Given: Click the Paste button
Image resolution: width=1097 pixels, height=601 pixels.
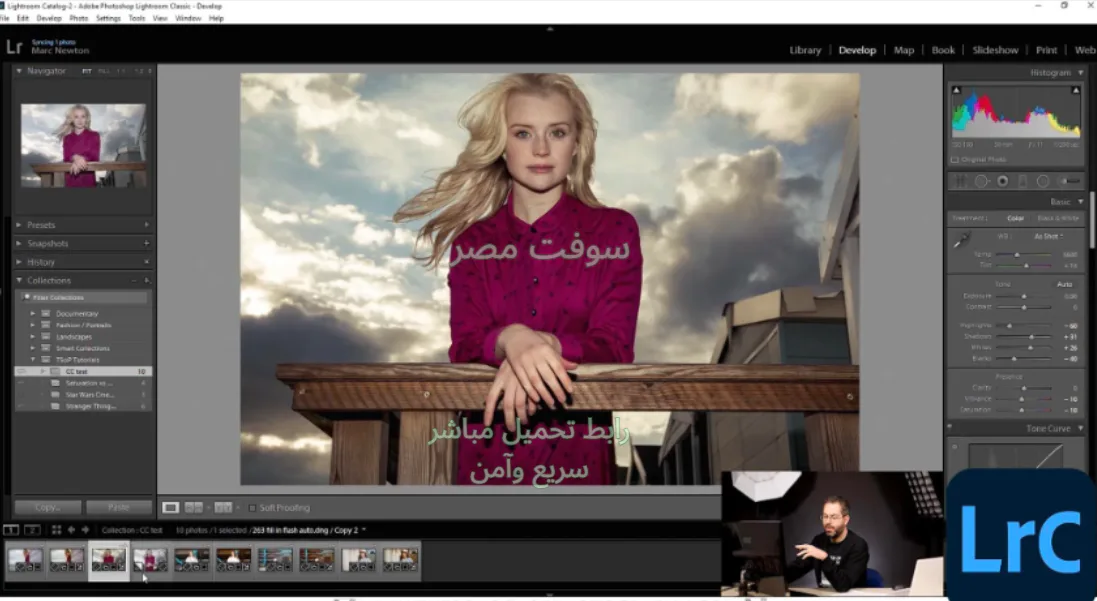Looking at the screenshot, I should point(118,507).
